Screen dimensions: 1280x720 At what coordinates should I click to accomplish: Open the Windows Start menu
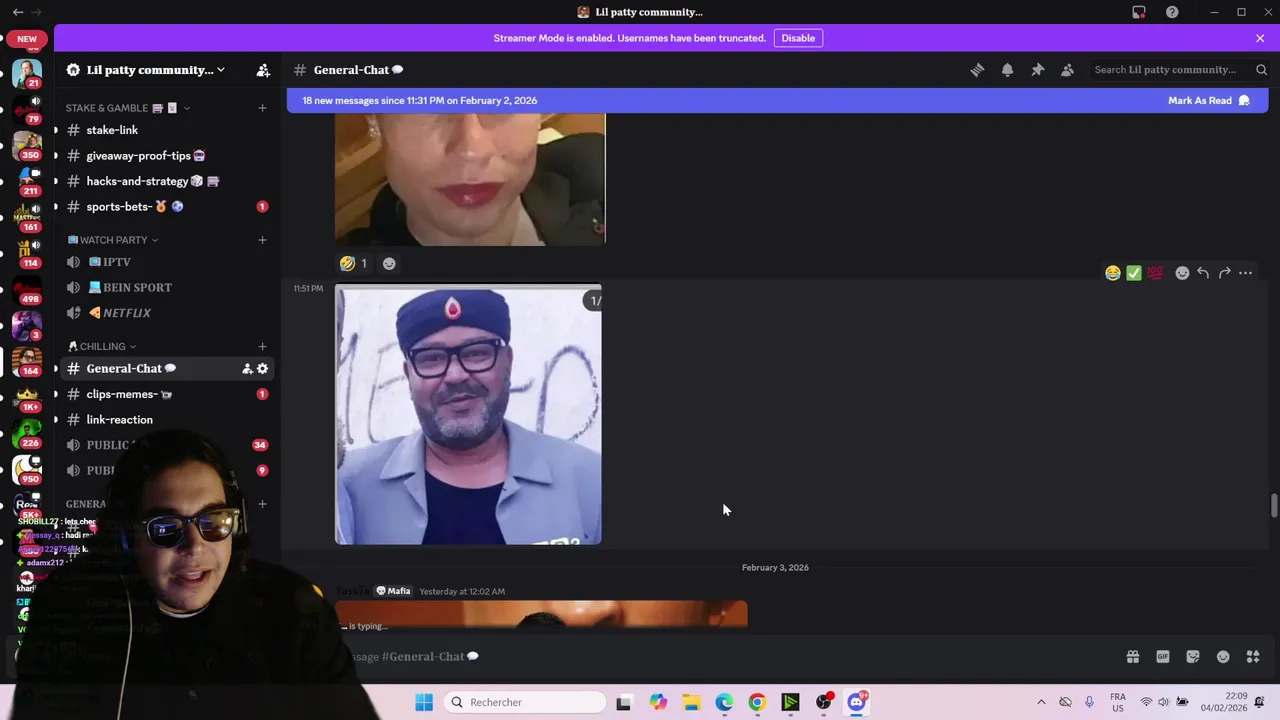click(424, 702)
